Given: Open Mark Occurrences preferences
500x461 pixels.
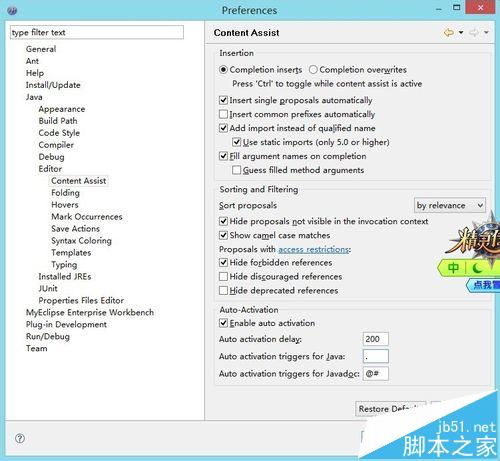Looking at the screenshot, I should tap(87, 217).
